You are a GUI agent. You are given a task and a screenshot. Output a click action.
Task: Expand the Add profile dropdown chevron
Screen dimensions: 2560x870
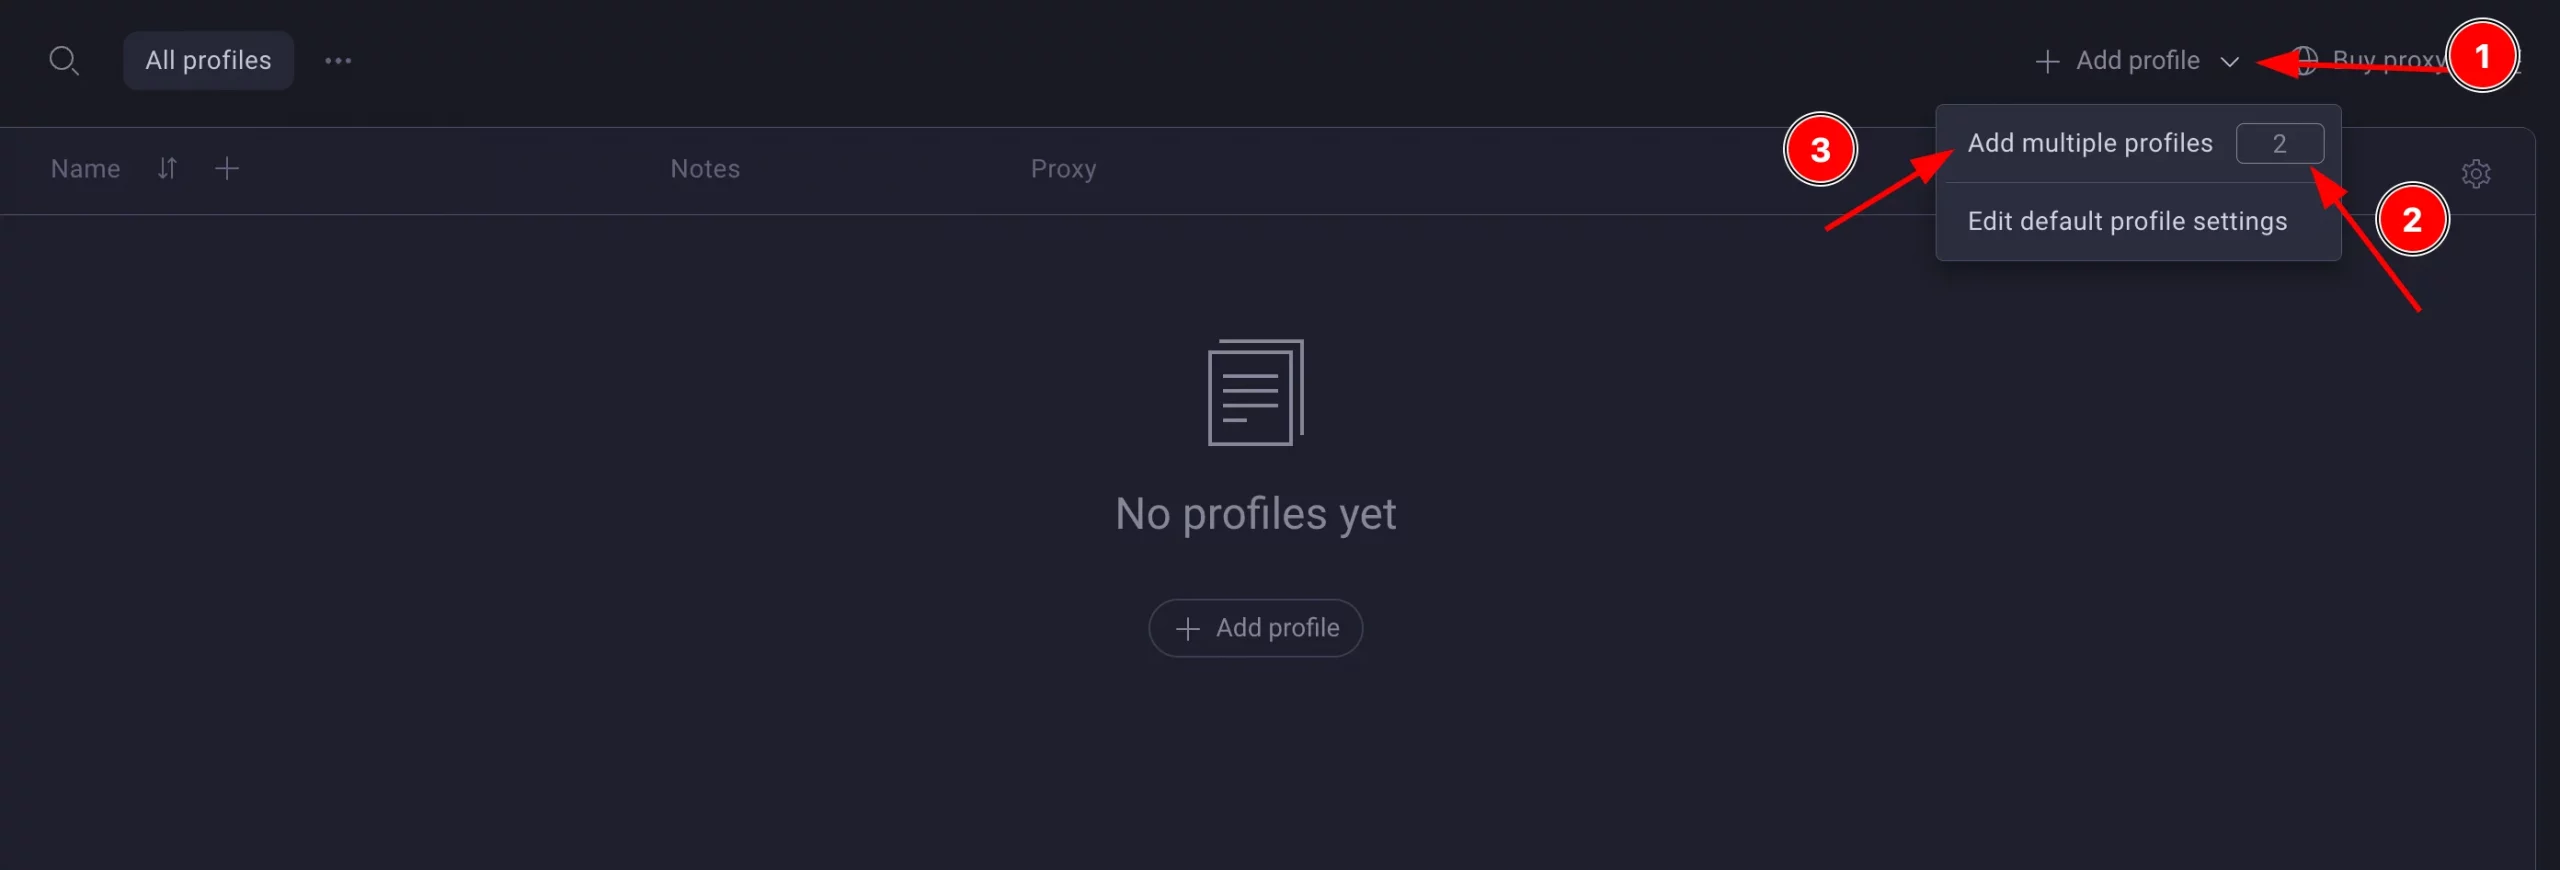tap(2229, 61)
